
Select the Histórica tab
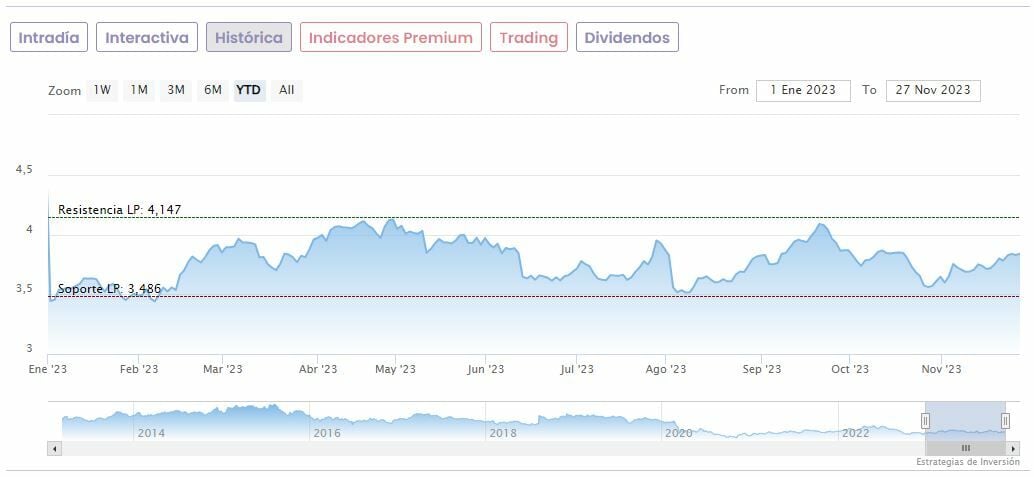(x=249, y=38)
